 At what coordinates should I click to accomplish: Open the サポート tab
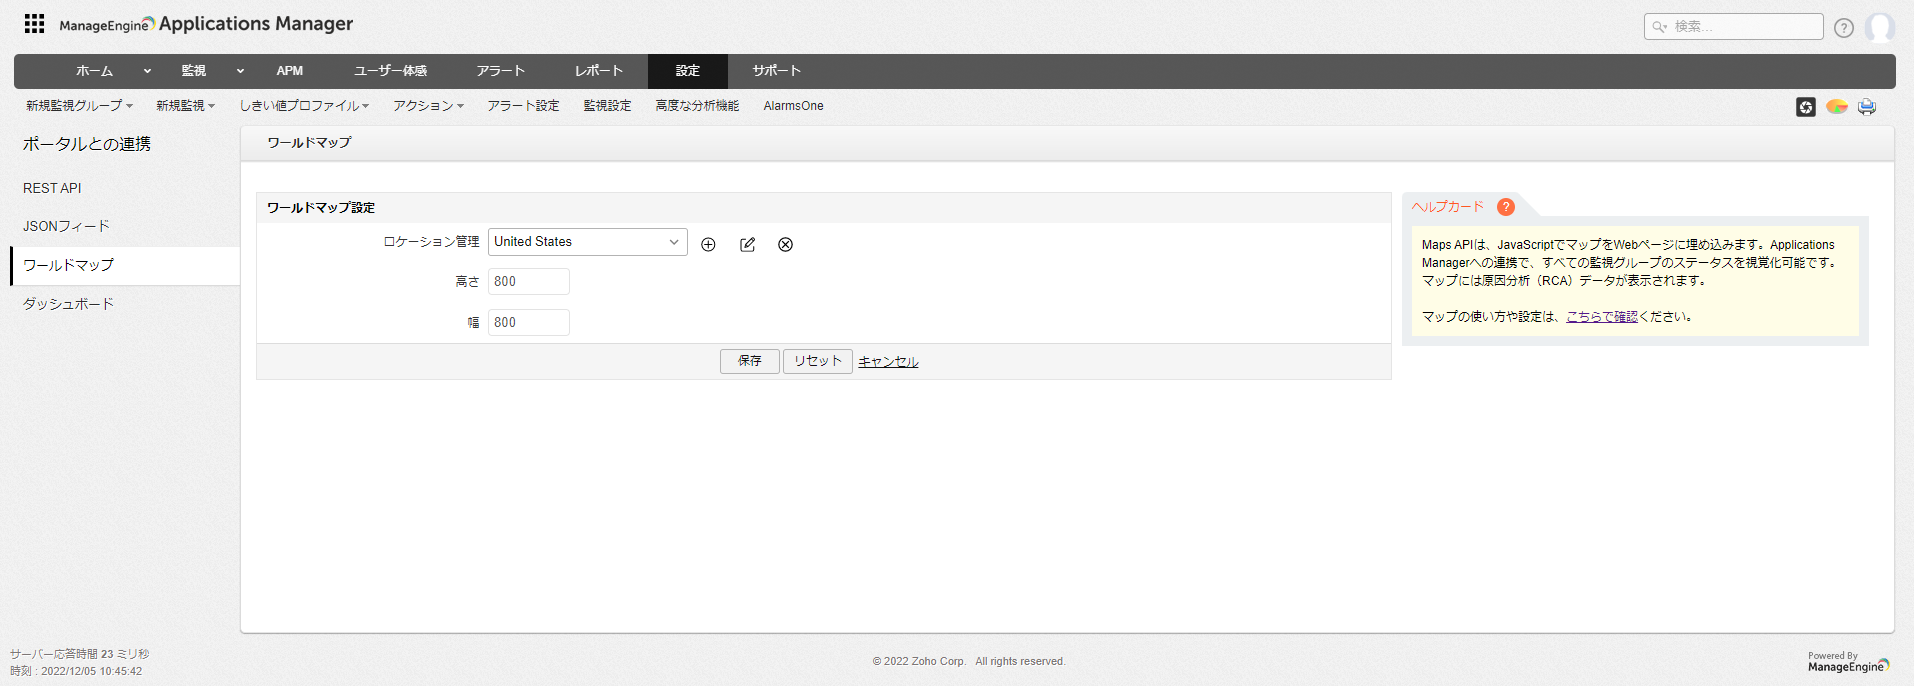point(777,71)
